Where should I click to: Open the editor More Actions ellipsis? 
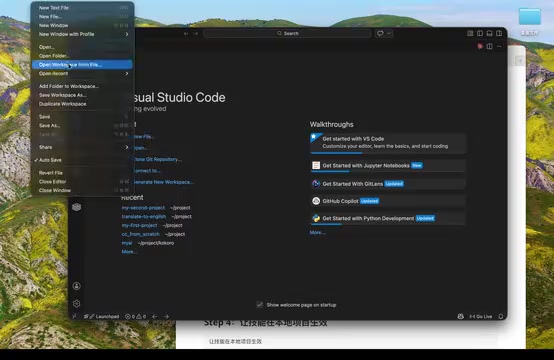499,46
